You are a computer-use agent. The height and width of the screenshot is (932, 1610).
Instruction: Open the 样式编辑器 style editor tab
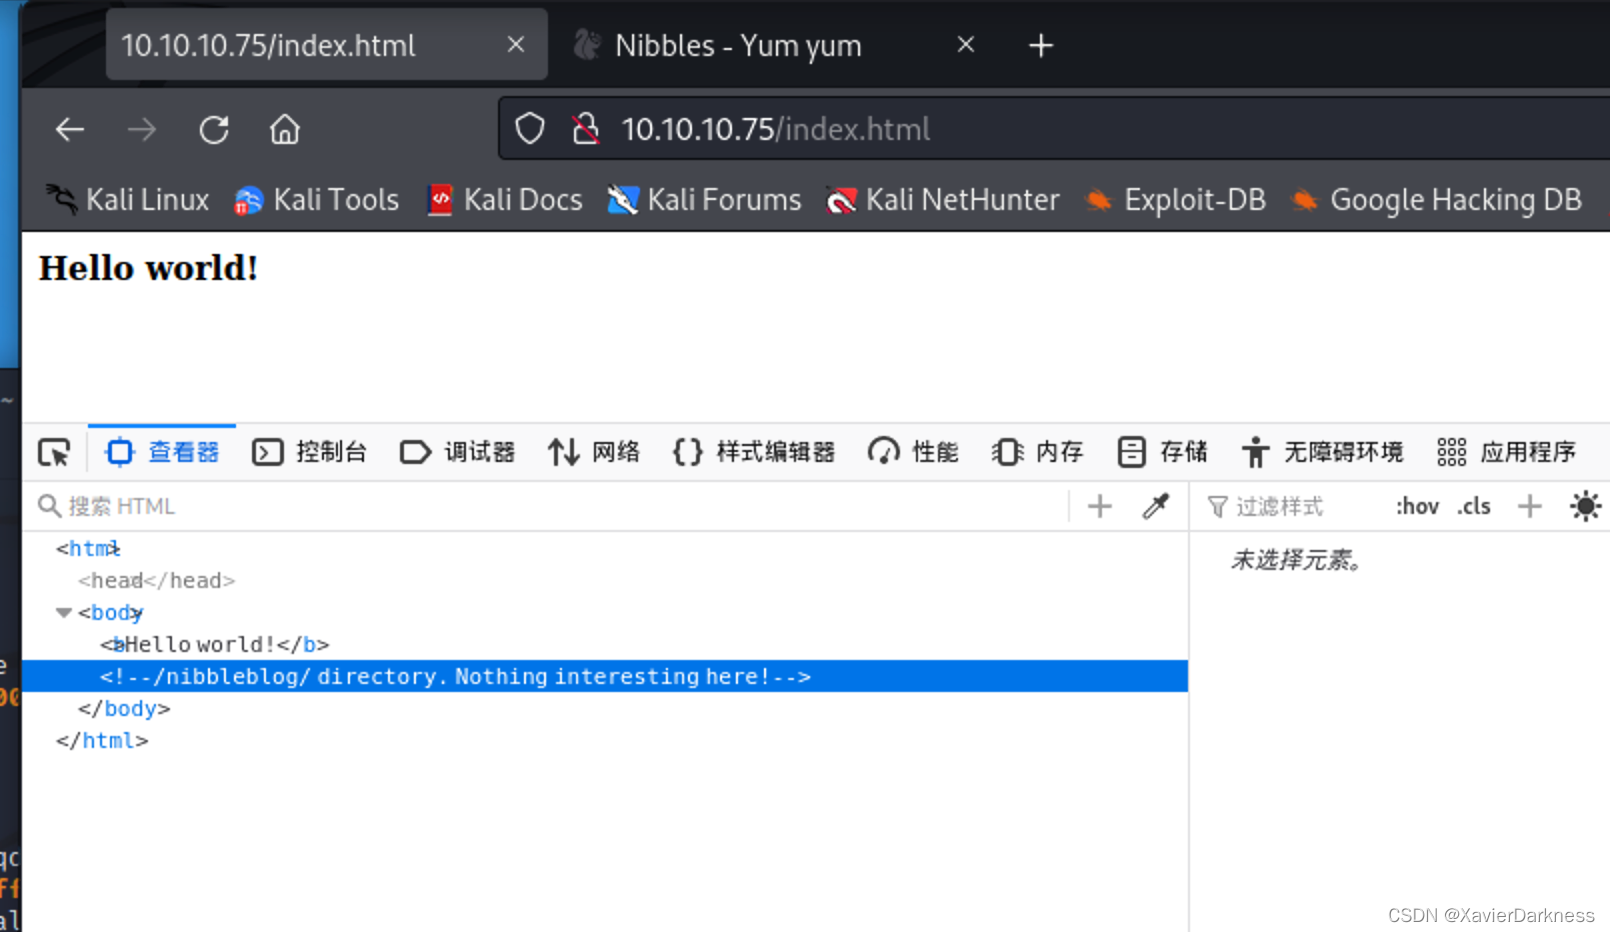pyautogui.click(x=754, y=452)
